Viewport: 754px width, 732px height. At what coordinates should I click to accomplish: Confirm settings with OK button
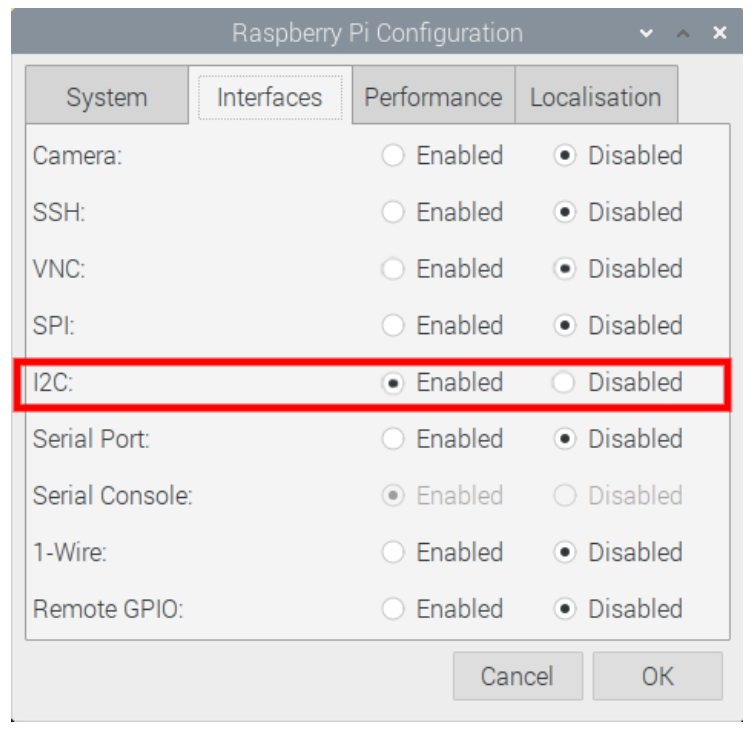(657, 676)
